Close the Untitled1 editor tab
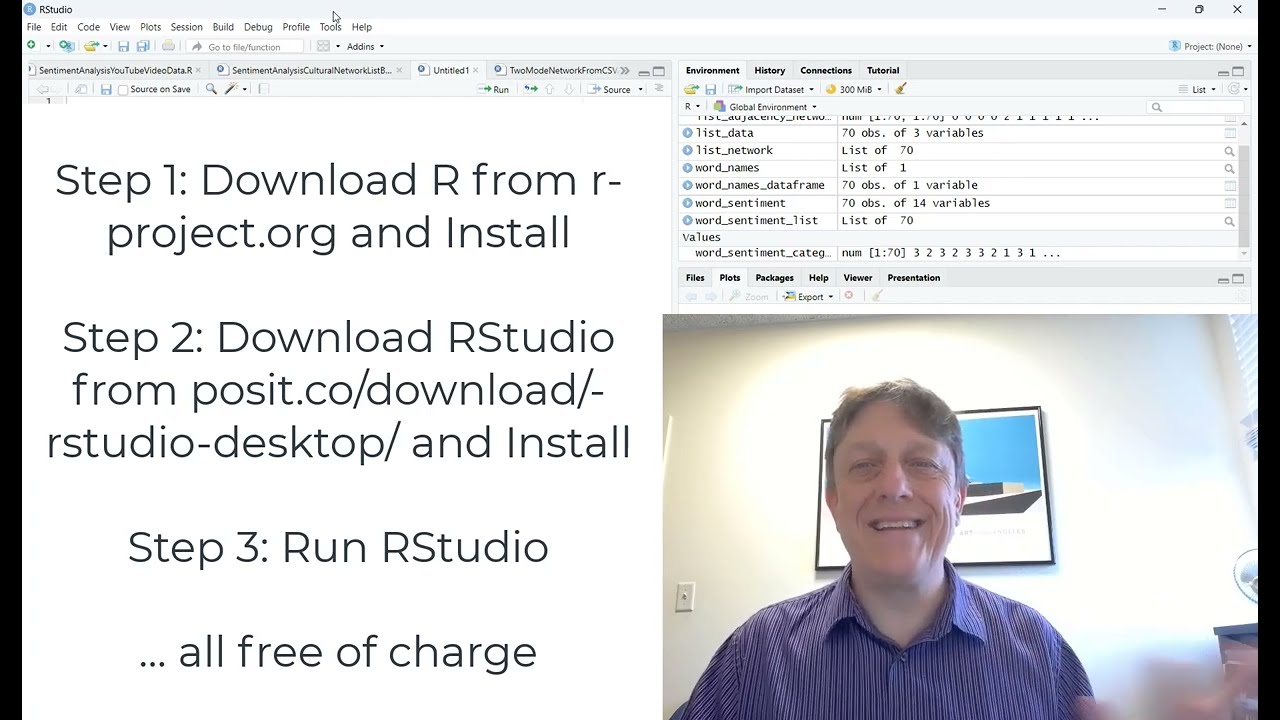This screenshot has height=720, width=1280. [x=475, y=71]
